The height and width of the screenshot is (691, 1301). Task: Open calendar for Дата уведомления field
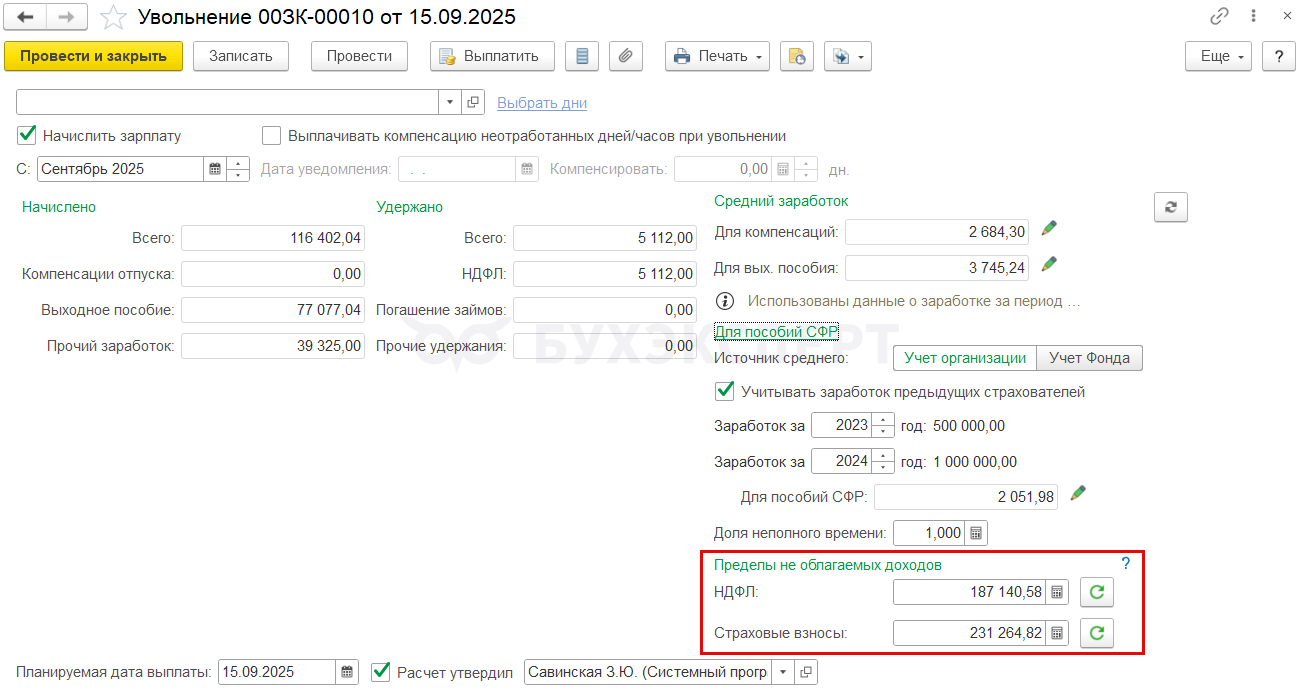click(x=527, y=169)
